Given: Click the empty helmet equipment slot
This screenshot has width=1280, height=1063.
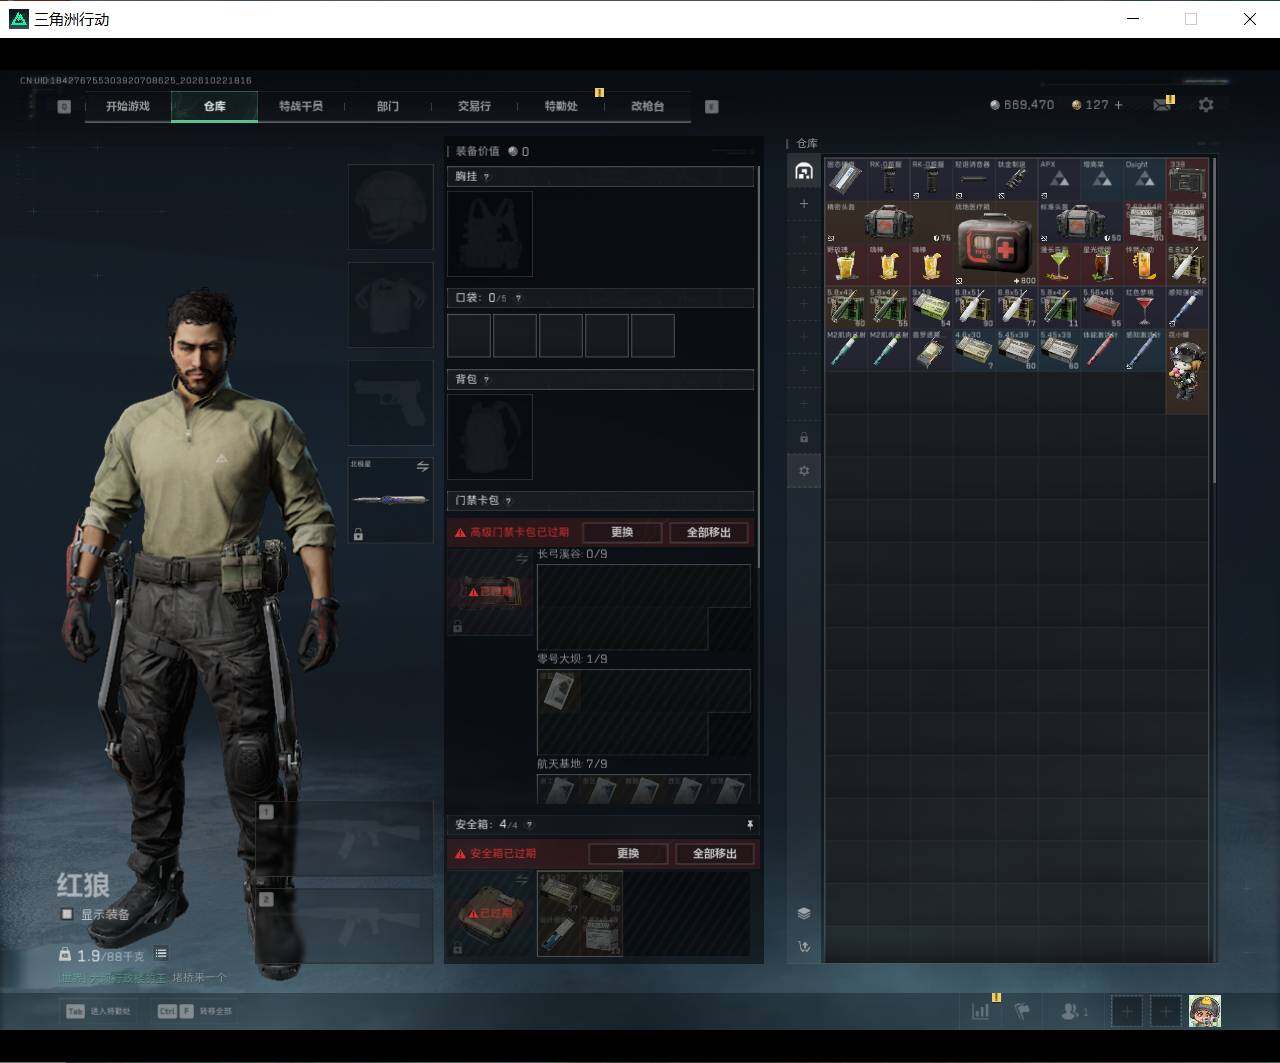Looking at the screenshot, I should [x=390, y=207].
